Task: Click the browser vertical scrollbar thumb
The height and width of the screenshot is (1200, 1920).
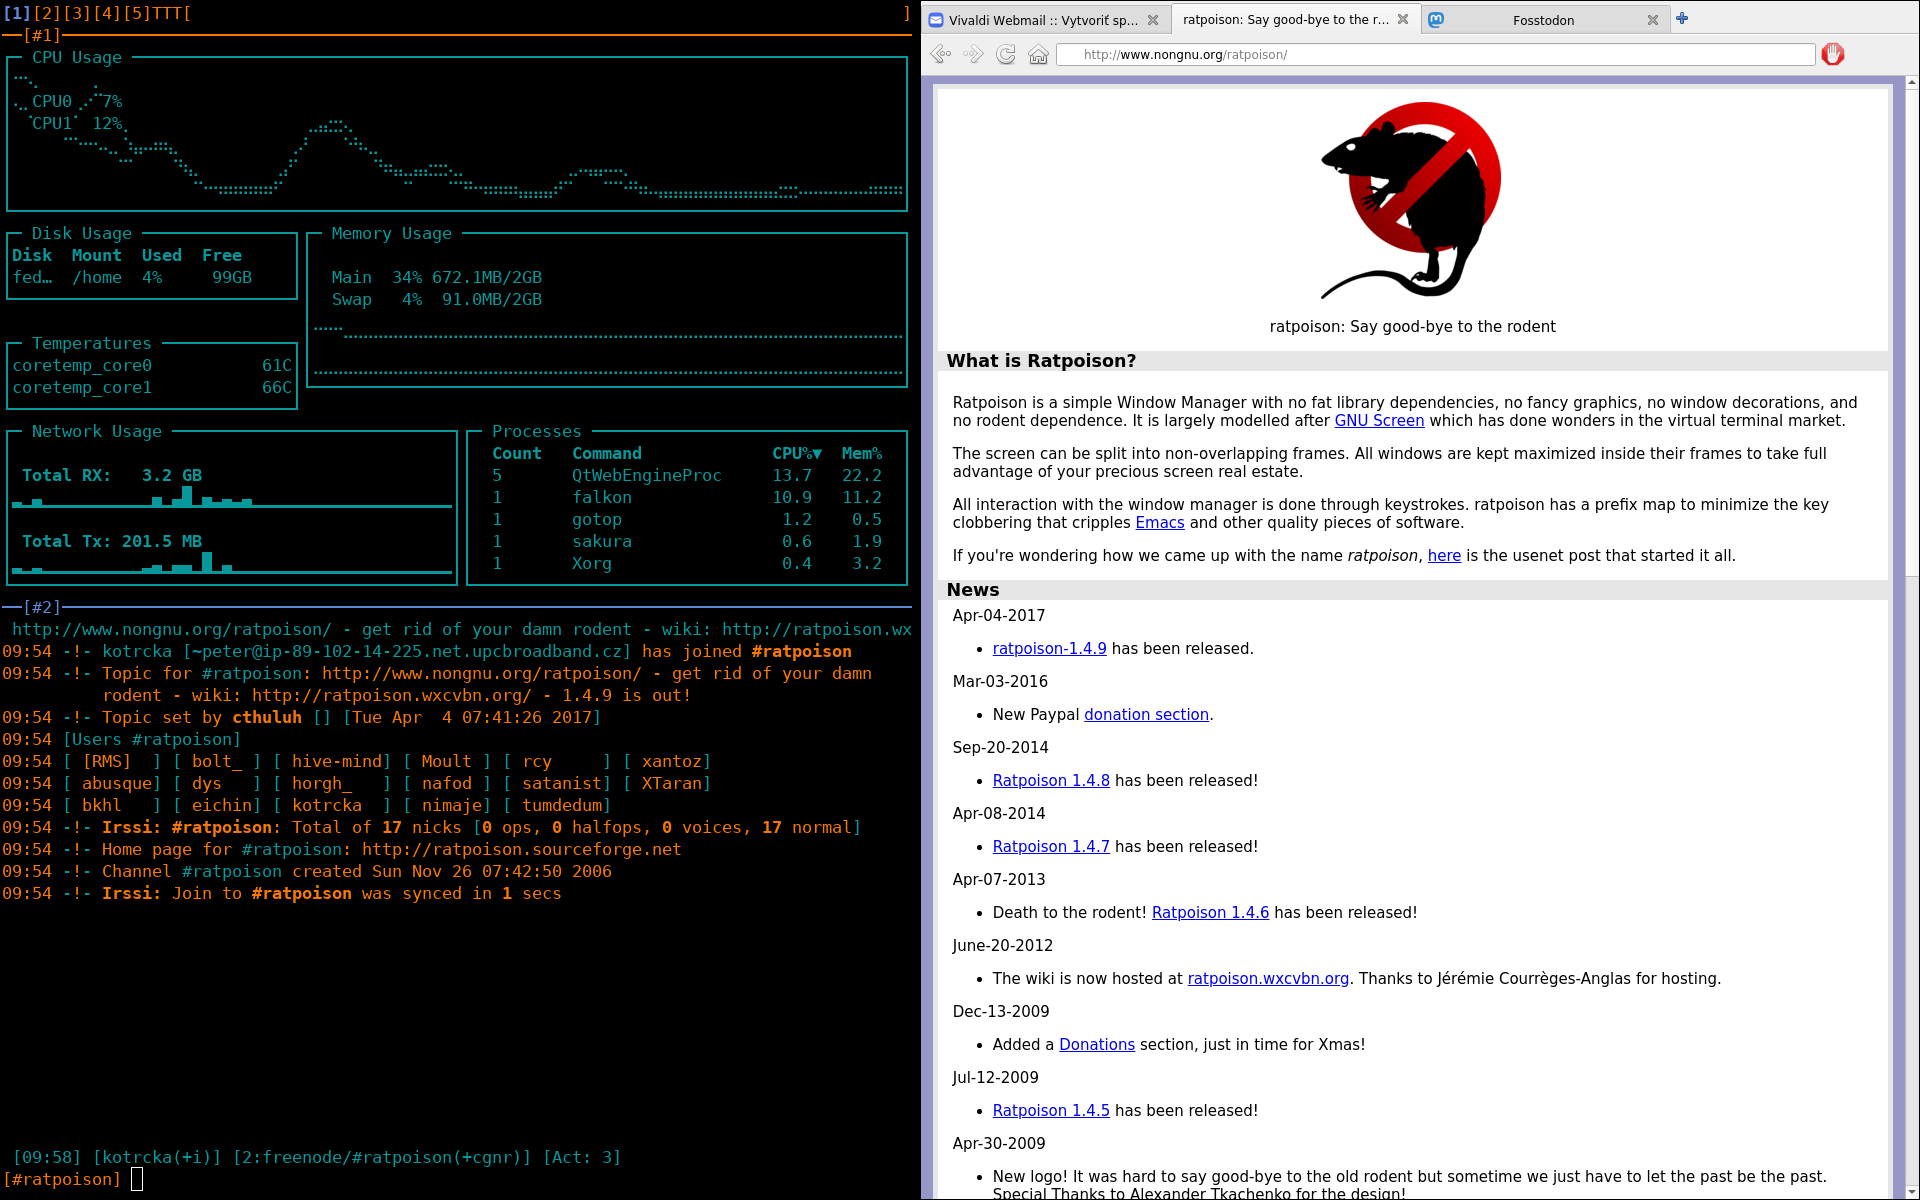Action: coord(1911,335)
